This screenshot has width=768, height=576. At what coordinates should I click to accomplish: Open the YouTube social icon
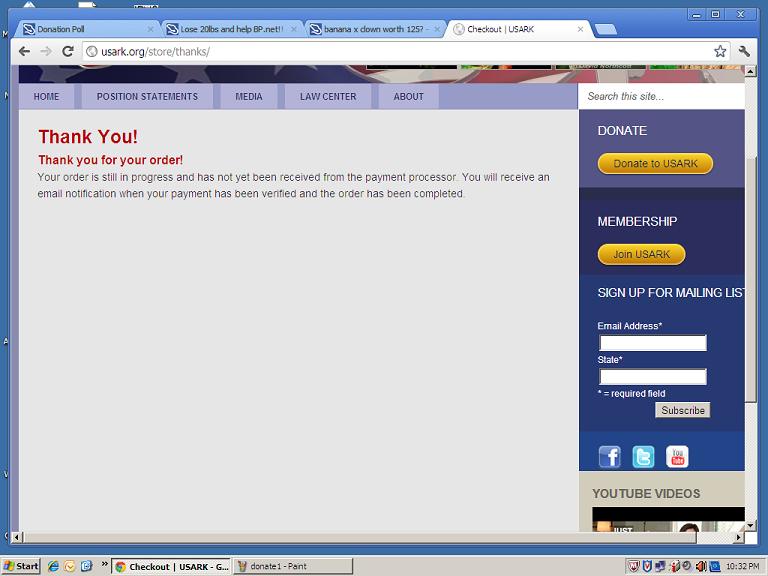(x=677, y=457)
